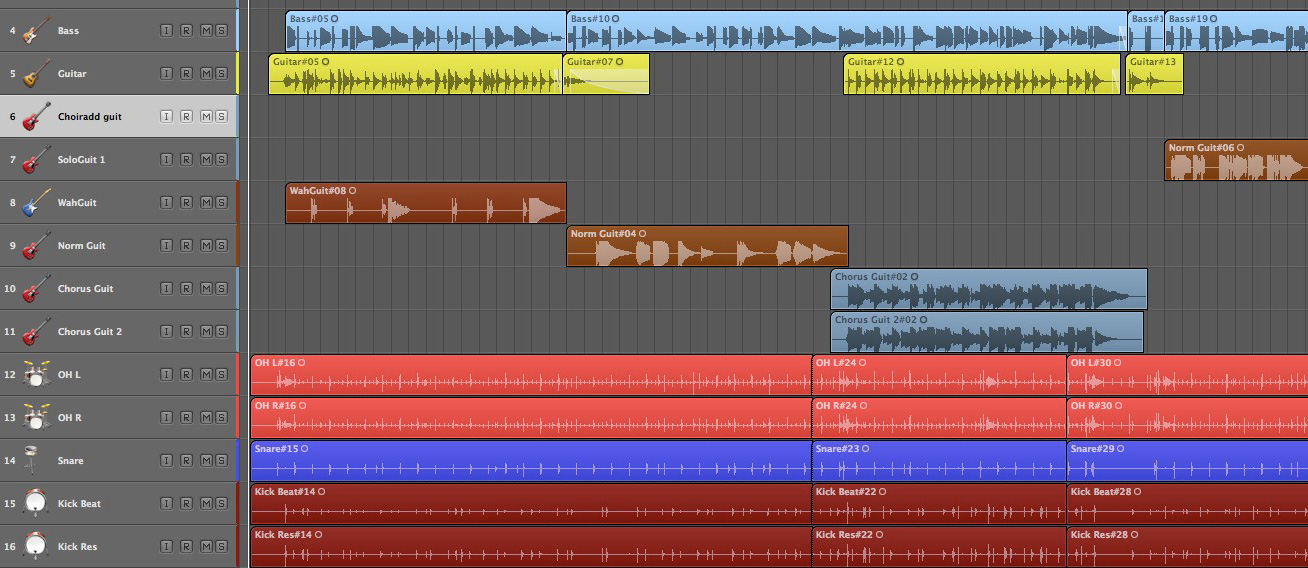Select the Bass#05 audio region
Image resolution: width=1308 pixels, height=568 pixels.
(426, 31)
